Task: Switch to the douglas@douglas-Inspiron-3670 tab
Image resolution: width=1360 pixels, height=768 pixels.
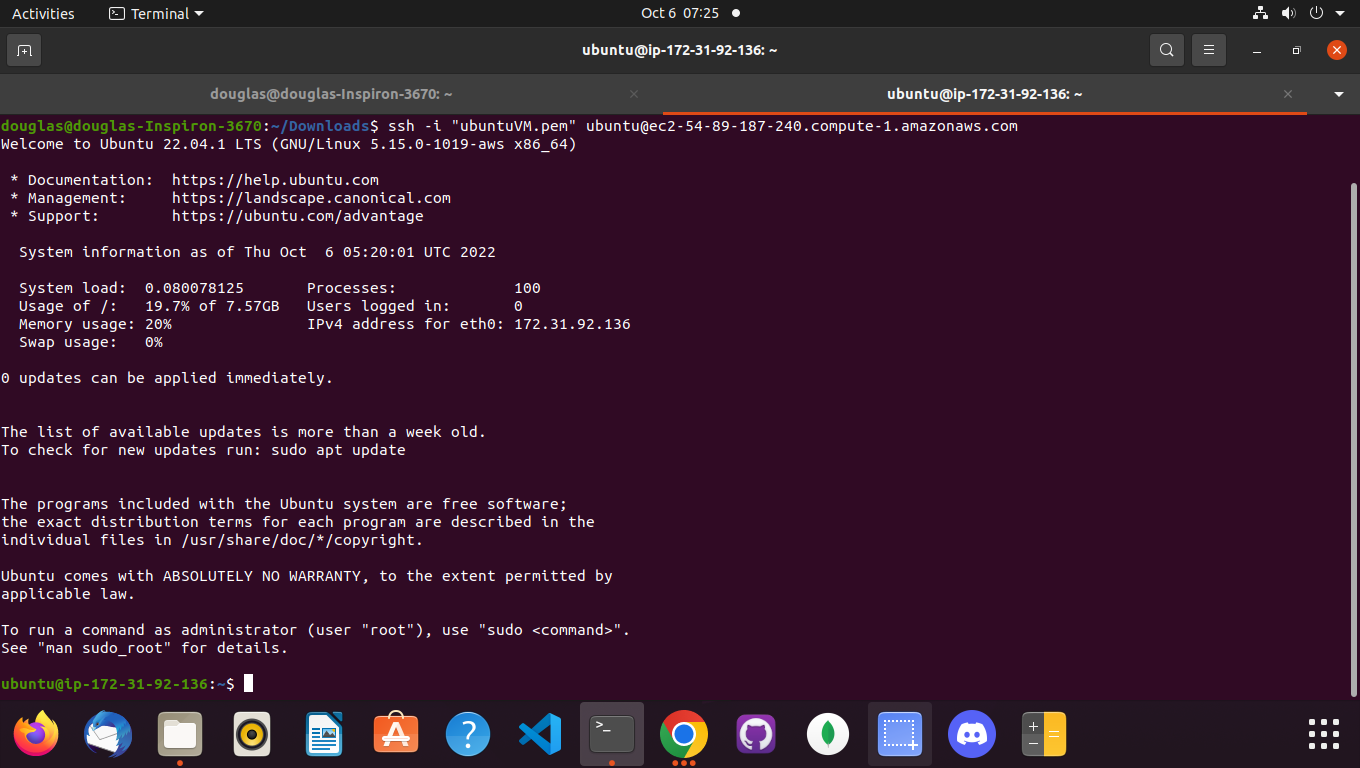Action: click(330, 93)
